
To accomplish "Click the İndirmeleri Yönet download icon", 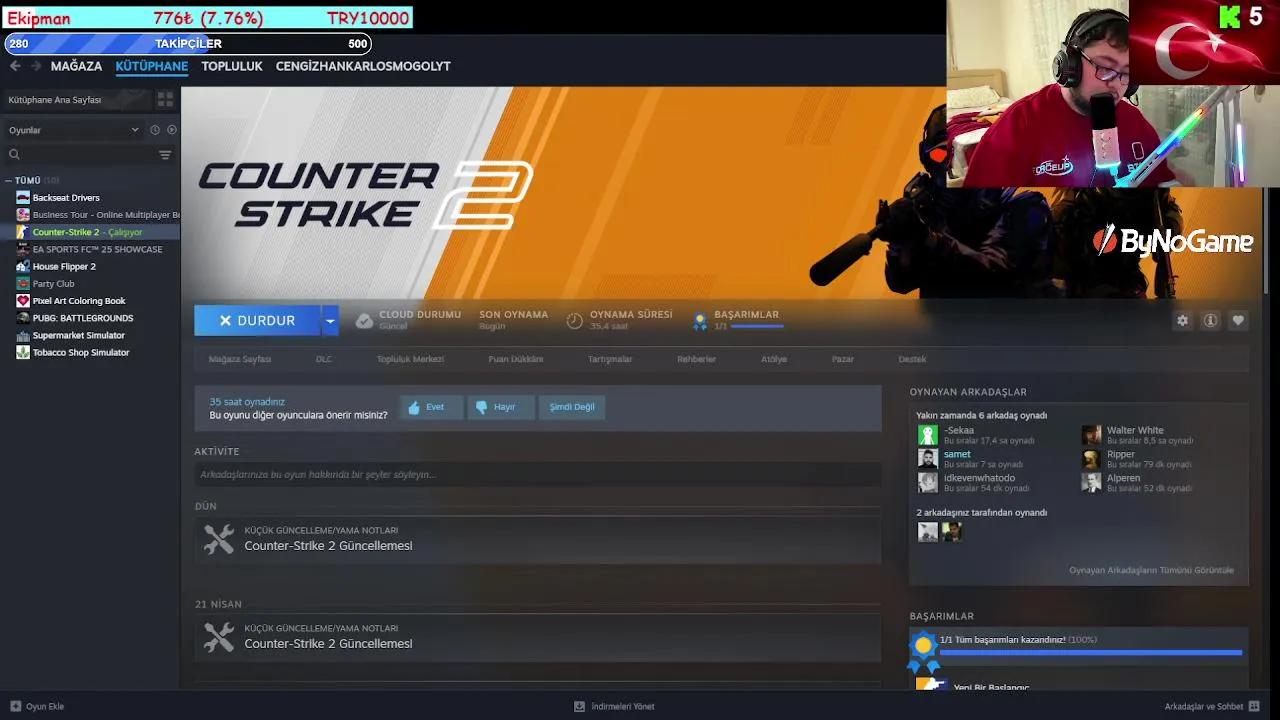I will (x=579, y=706).
